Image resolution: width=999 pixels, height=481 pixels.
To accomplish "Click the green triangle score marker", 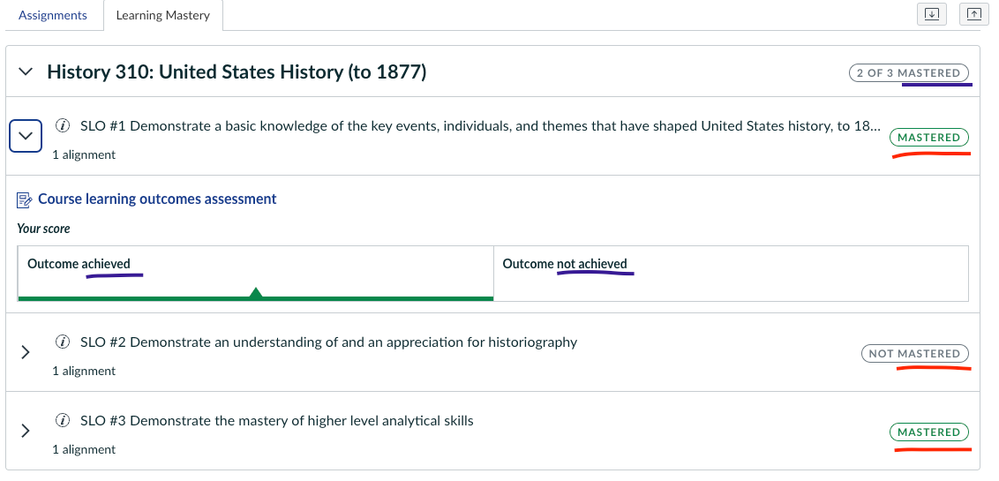I will click(x=256, y=293).
